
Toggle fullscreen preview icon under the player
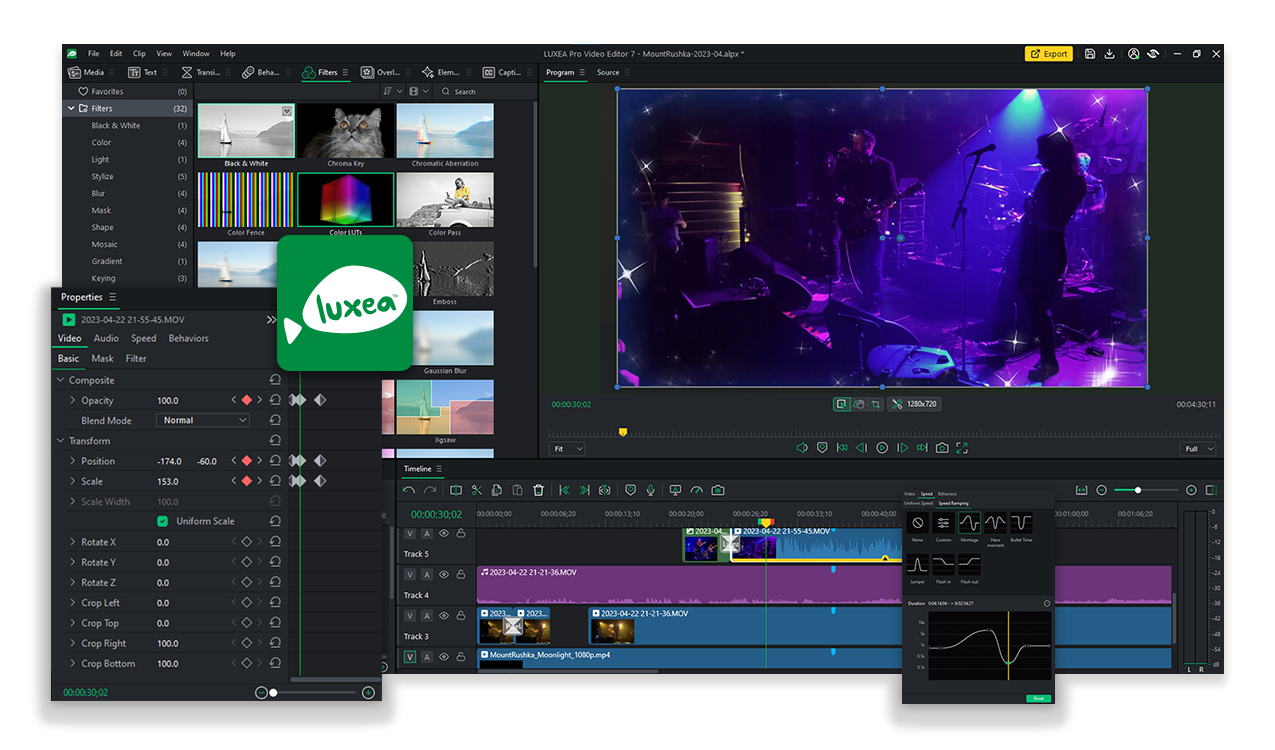[962, 448]
